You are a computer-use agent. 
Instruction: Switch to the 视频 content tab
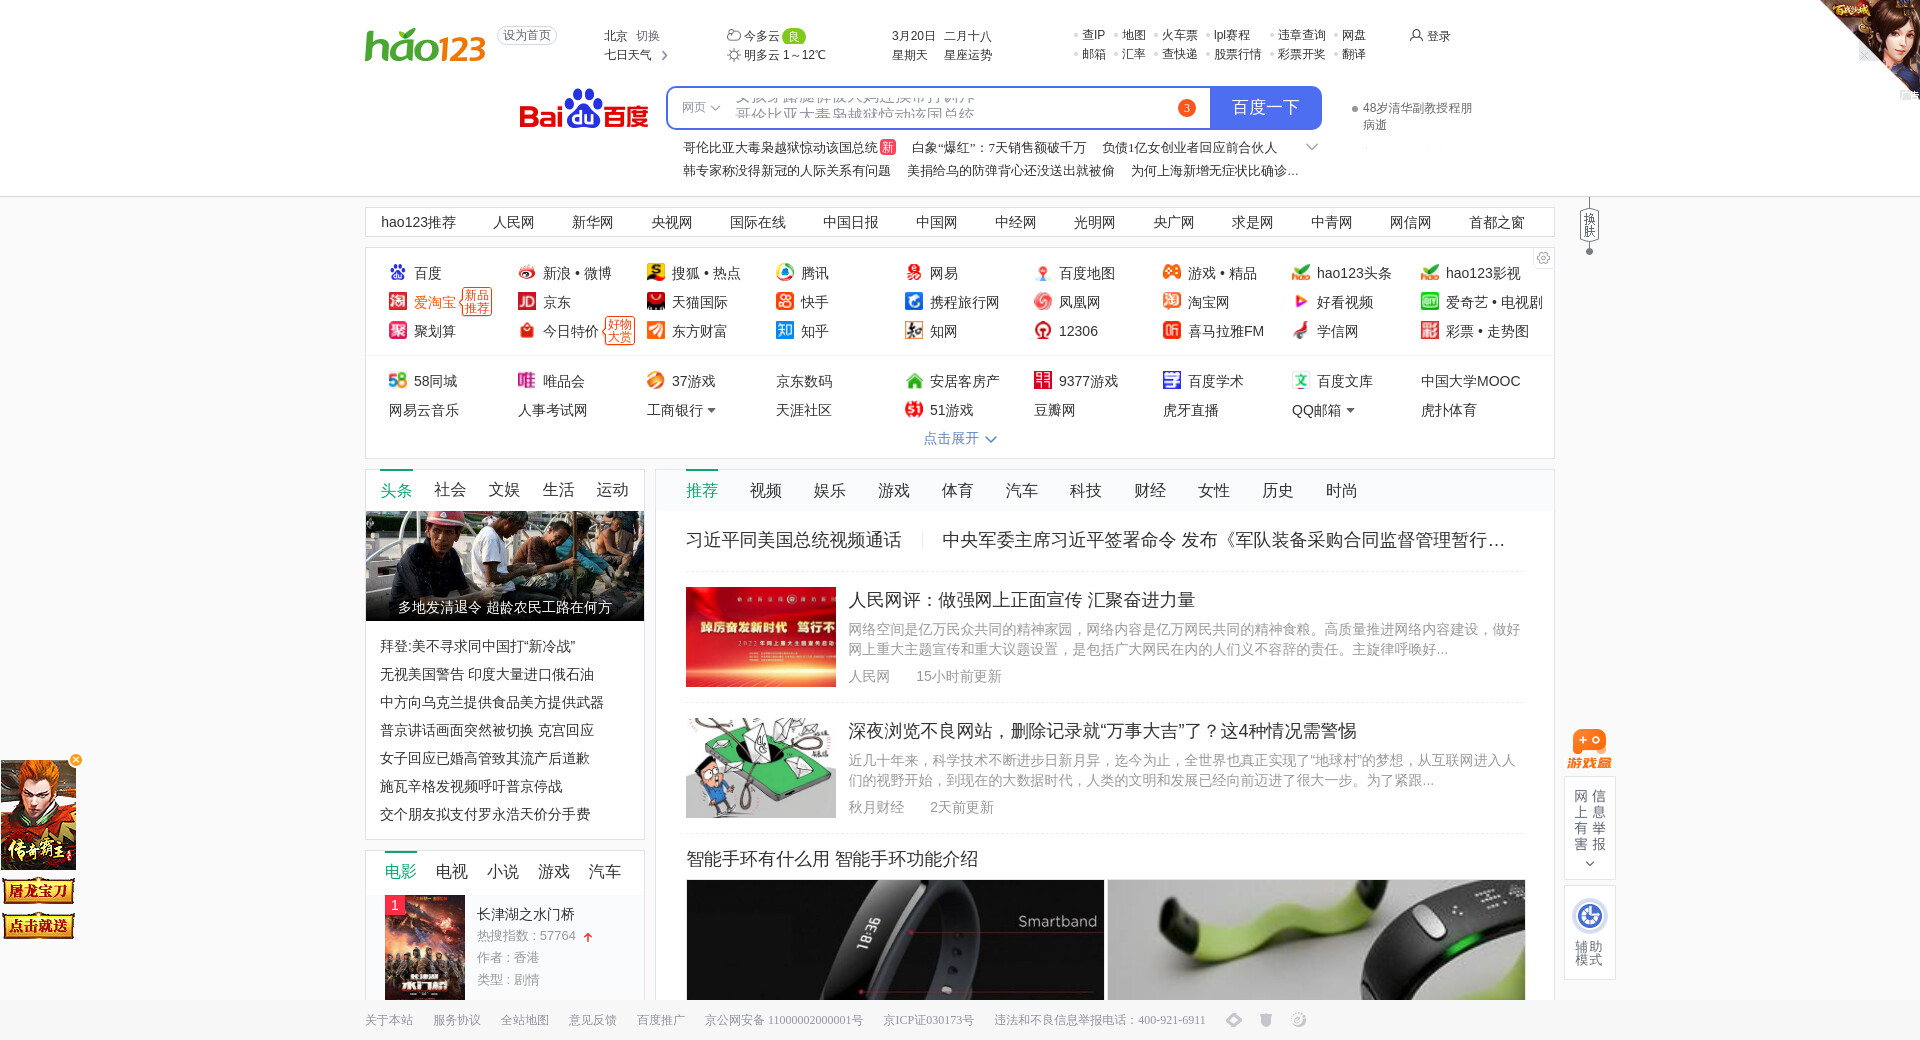(765, 490)
